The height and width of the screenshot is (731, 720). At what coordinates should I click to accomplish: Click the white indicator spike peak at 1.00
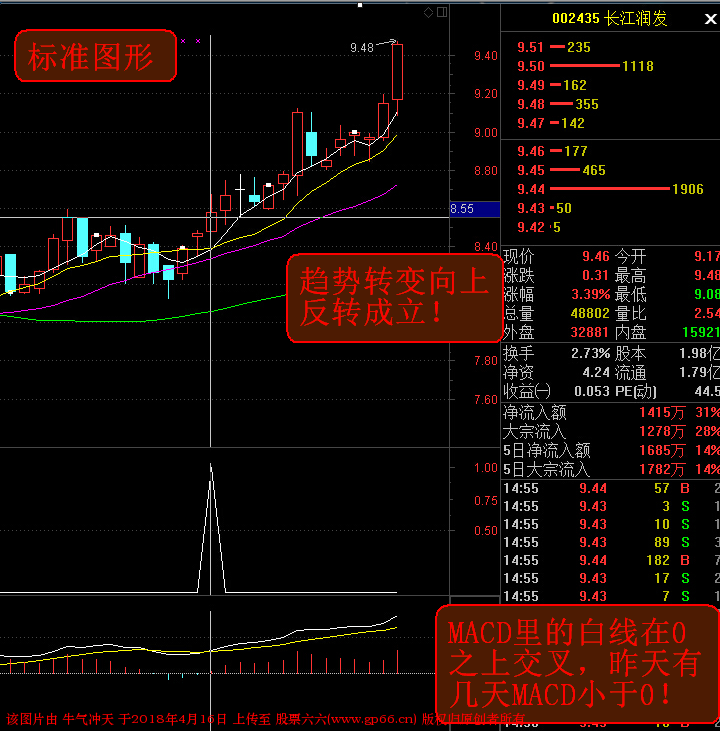click(211, 466)
